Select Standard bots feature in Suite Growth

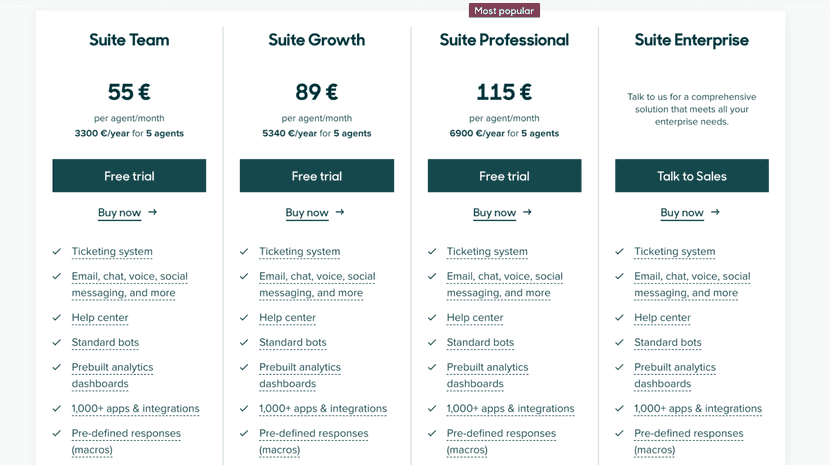[x=292, y=343]
